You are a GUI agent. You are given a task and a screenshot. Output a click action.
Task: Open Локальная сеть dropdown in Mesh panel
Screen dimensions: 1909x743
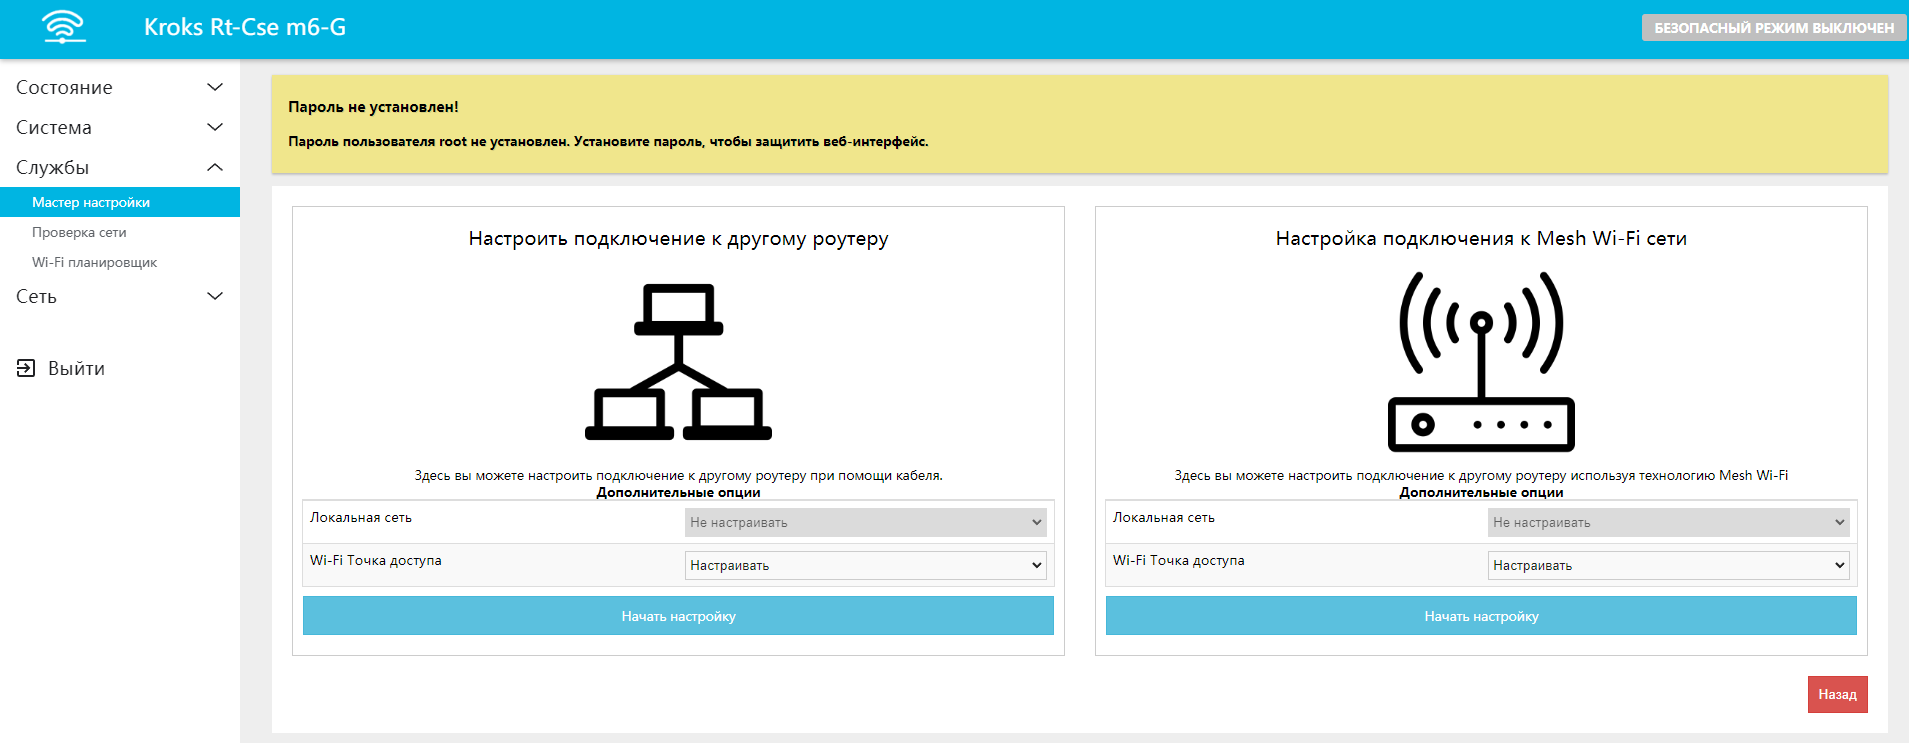(1668, 522)
